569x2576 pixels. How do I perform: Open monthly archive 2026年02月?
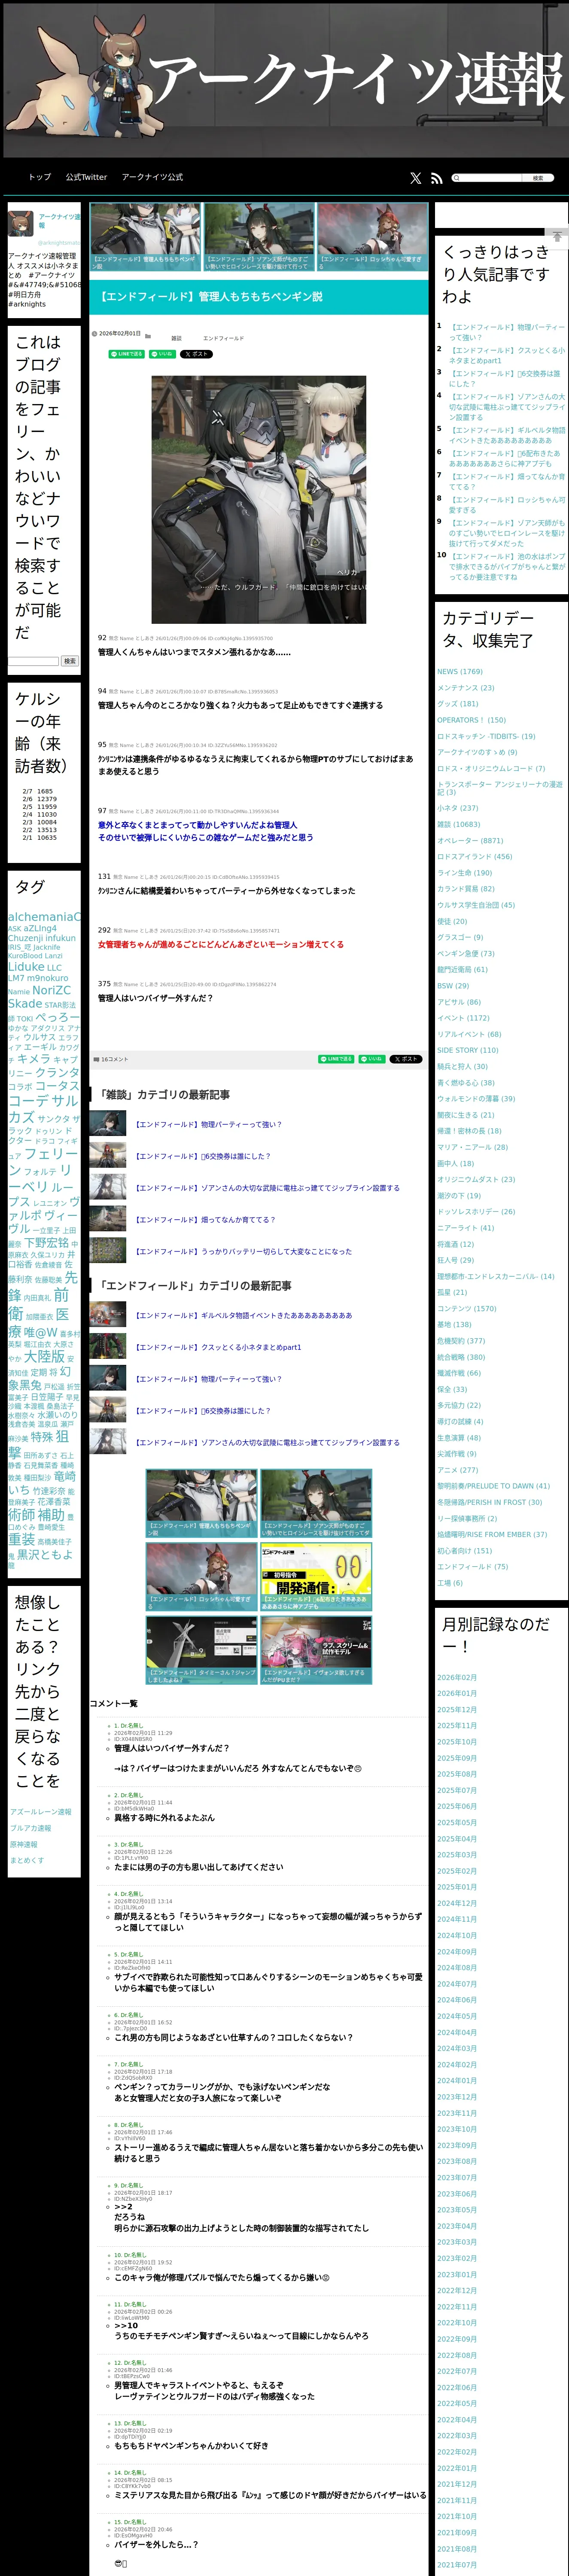(x=457, y=1677)
